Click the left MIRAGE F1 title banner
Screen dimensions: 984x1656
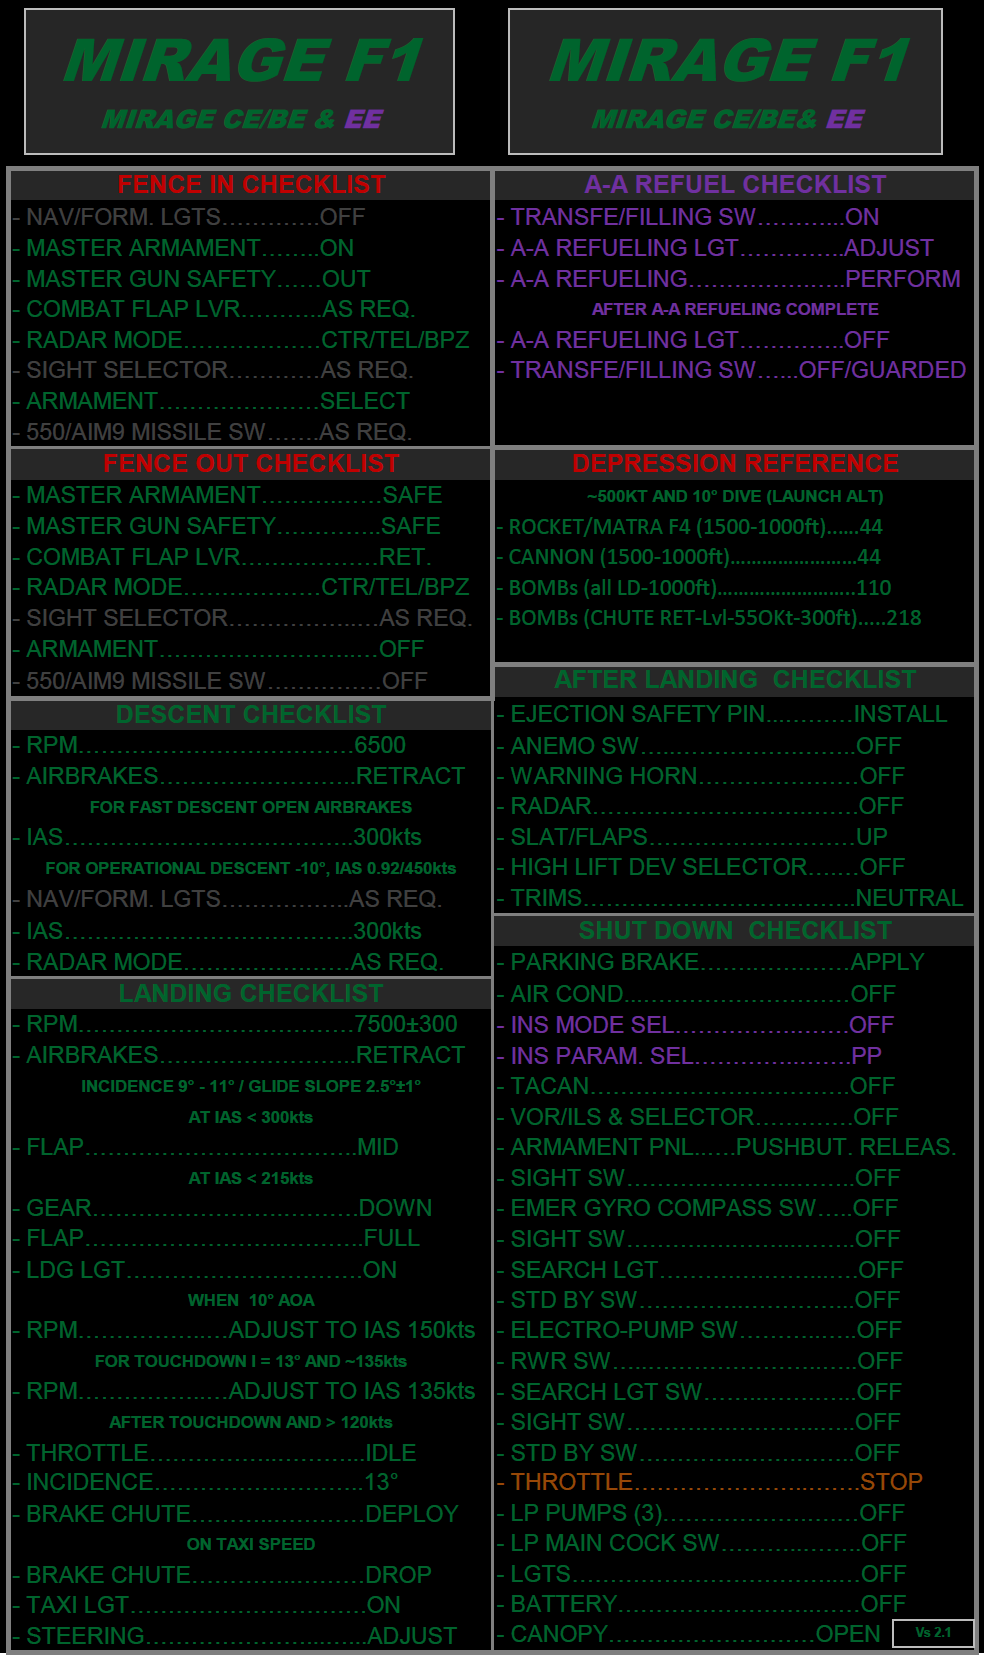[x=240, y=82]
